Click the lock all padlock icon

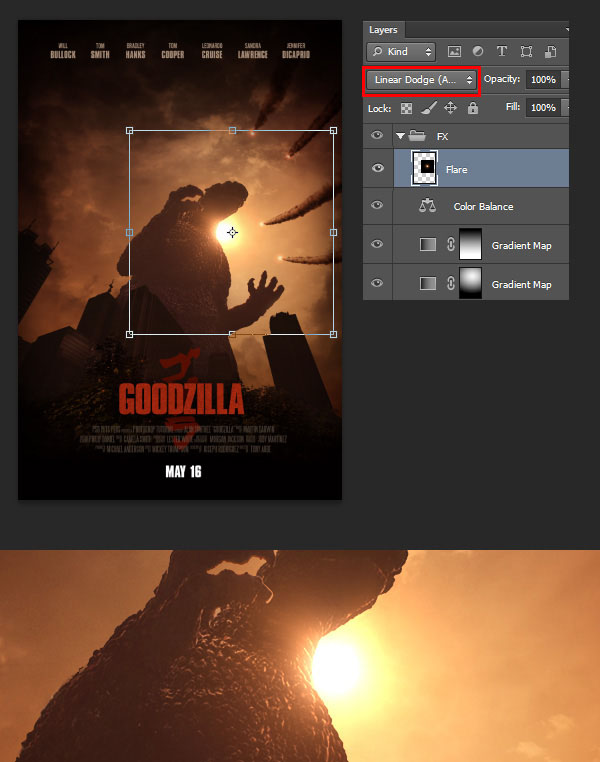(x=473, y=108)
